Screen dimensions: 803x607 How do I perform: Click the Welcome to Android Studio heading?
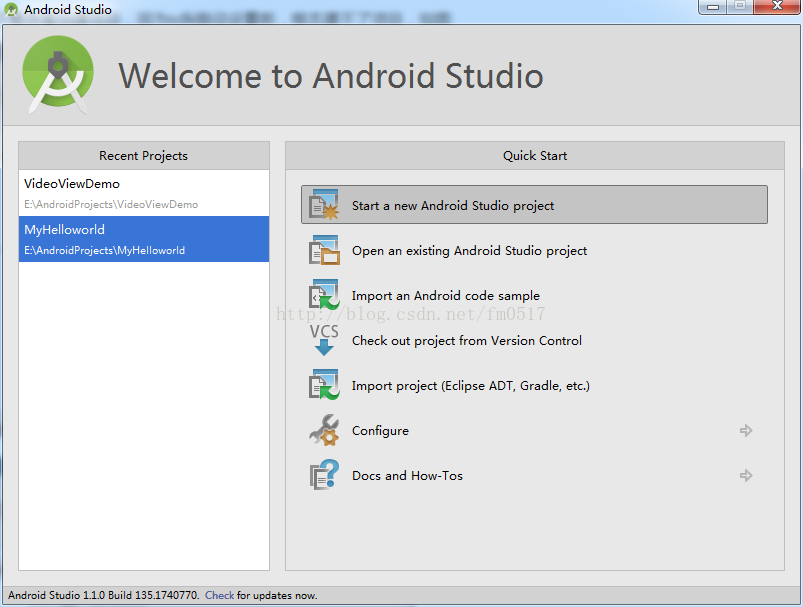pyautogui.click(x=331, y=76)
